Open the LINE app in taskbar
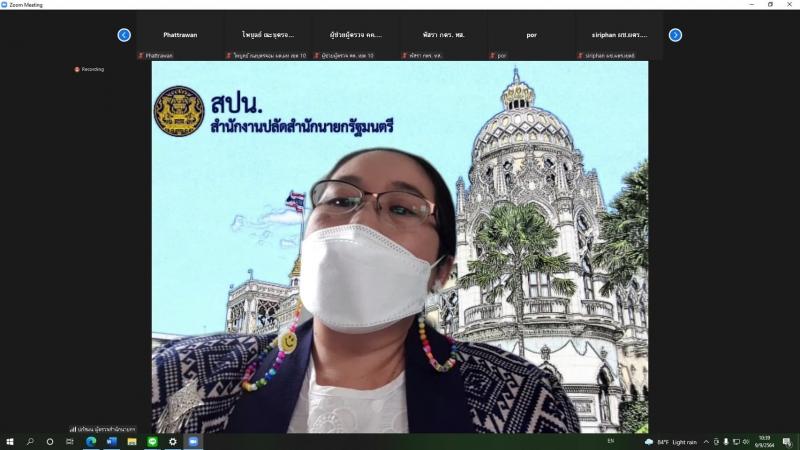The width and height of the screenshot is (800, 450). pos(153,442)
